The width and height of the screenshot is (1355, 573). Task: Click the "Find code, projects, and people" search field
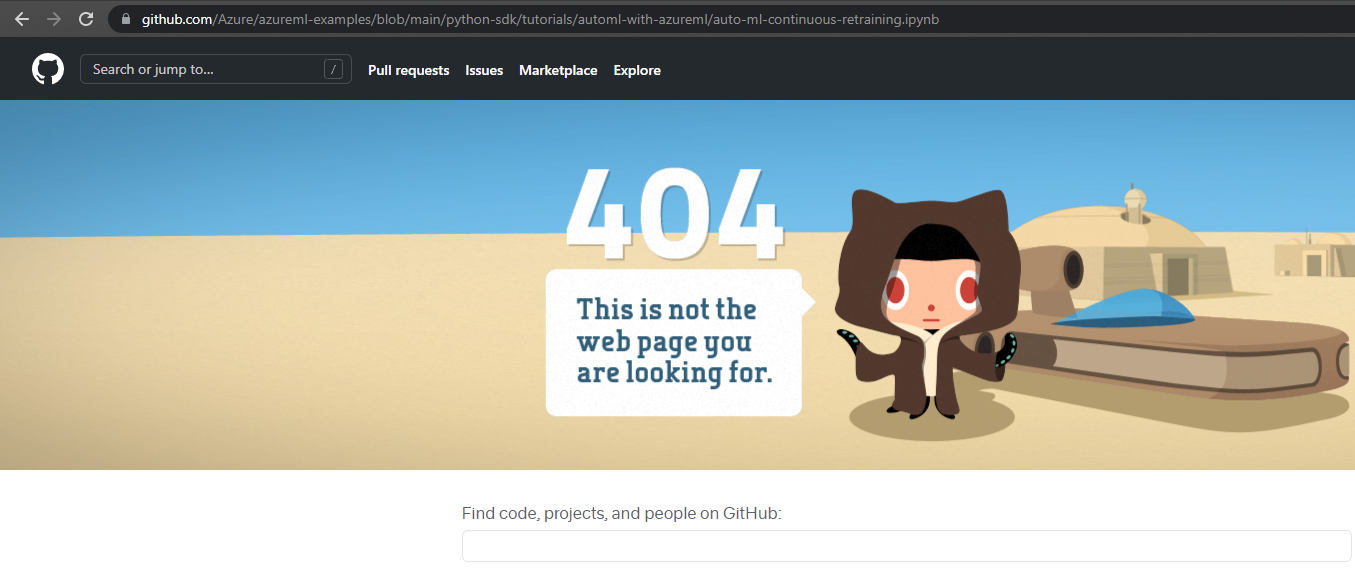906,546
